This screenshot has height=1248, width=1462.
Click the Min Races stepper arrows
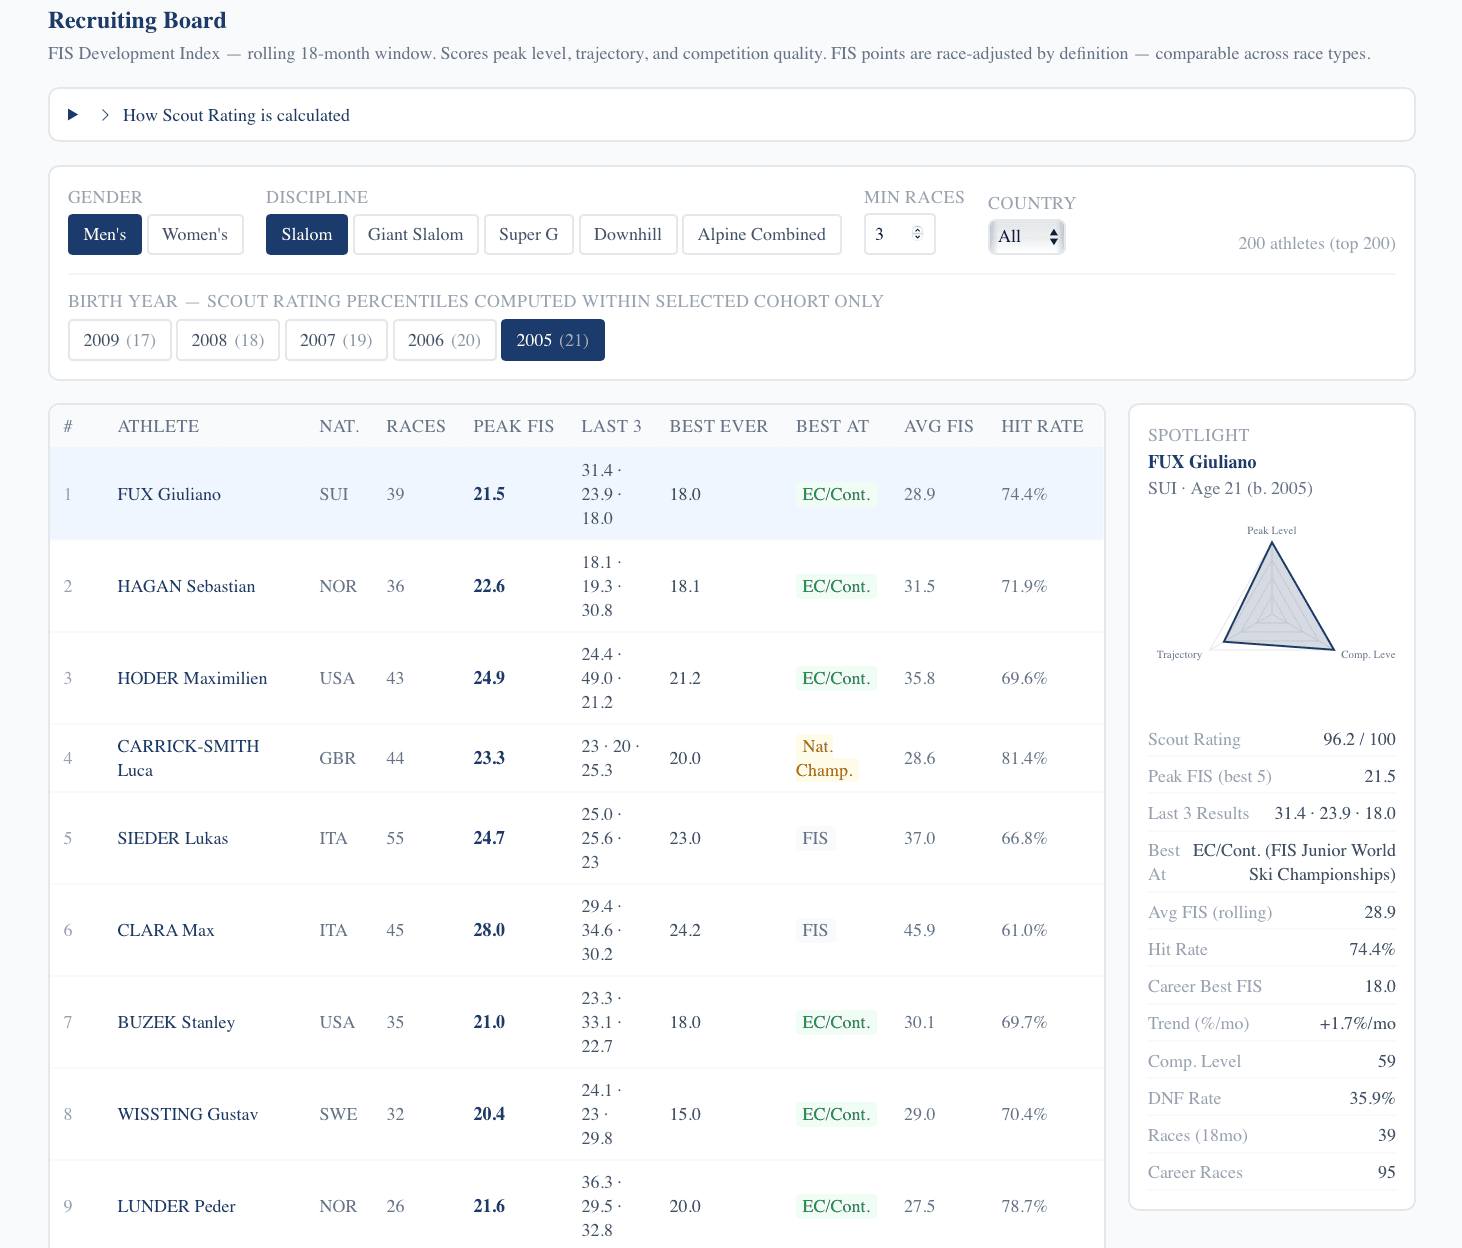click(x=917, y=234)
